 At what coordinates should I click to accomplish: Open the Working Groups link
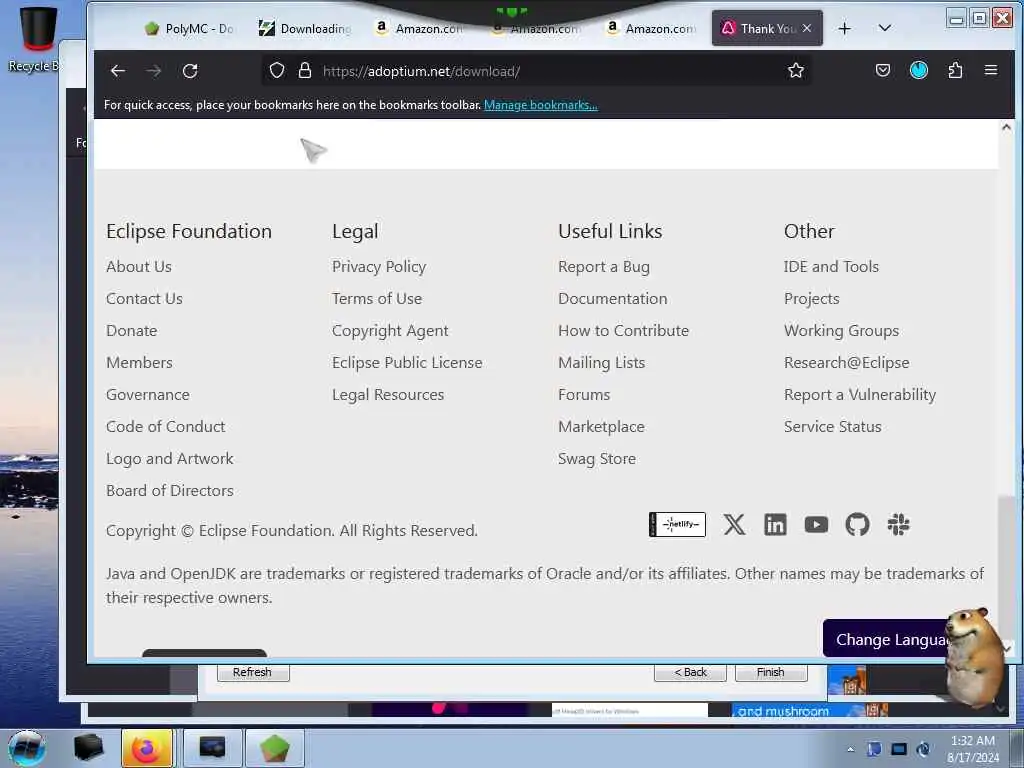click(x=841, y=330)
